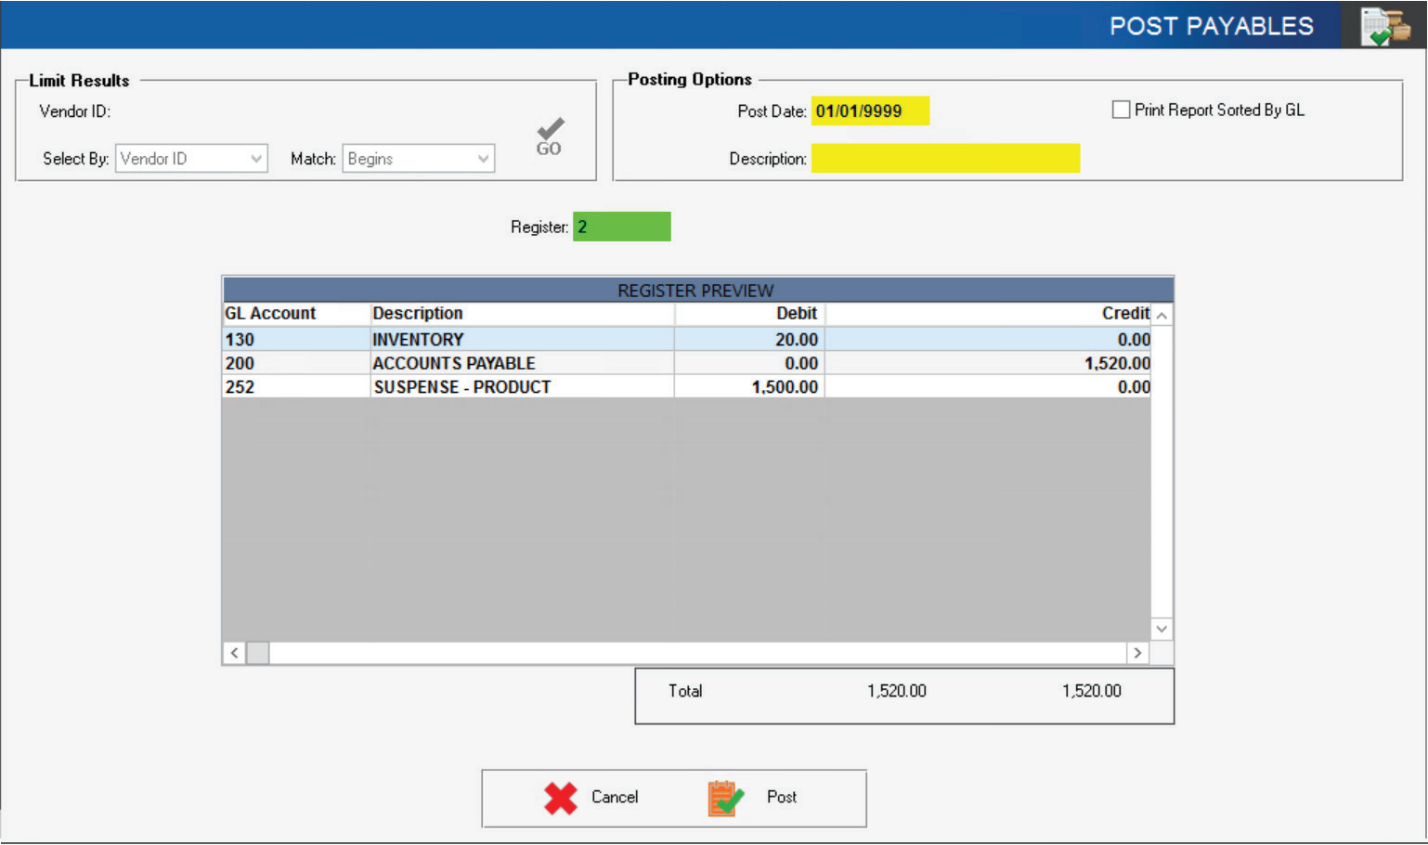Screen dimensions: 1428x845
Task: Enable Print Report Sorted By GL
Action: (1121, 110)
